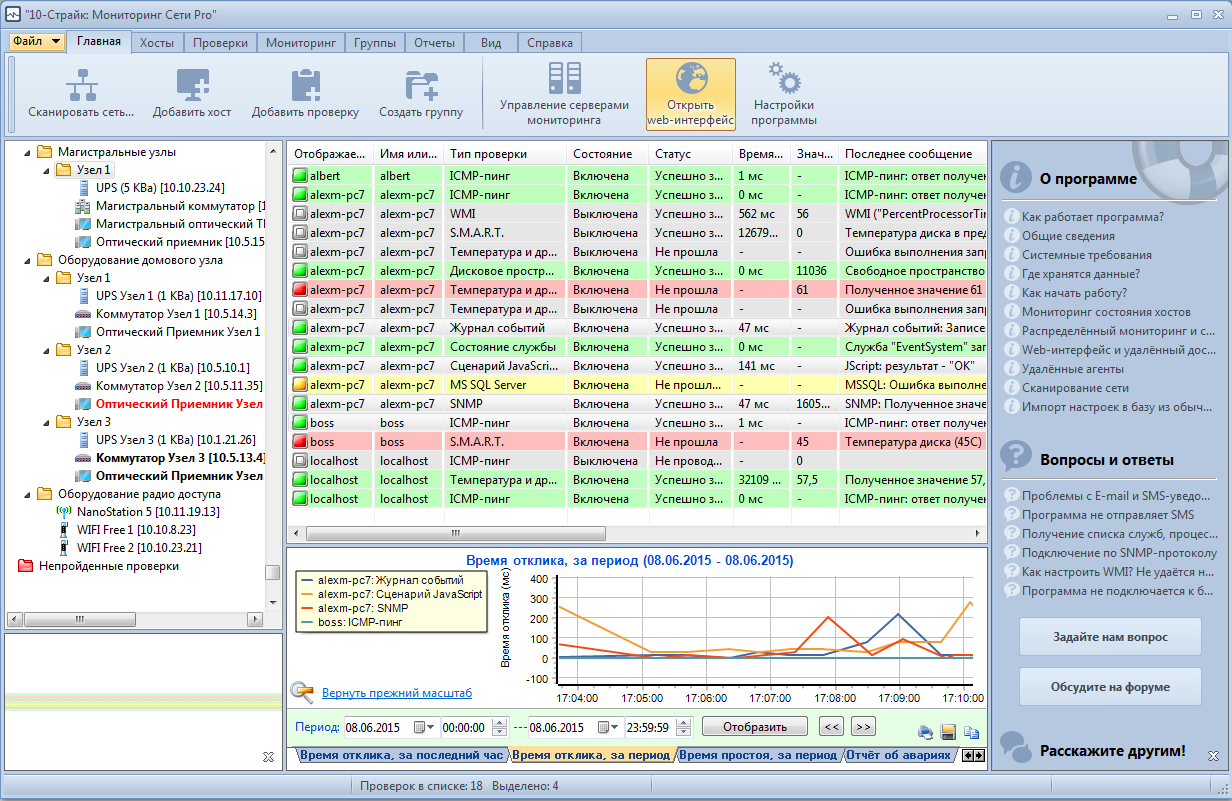Click the Add host (Добавить хост) icon
Viewport: 1232px width, 801px height.
192,83
